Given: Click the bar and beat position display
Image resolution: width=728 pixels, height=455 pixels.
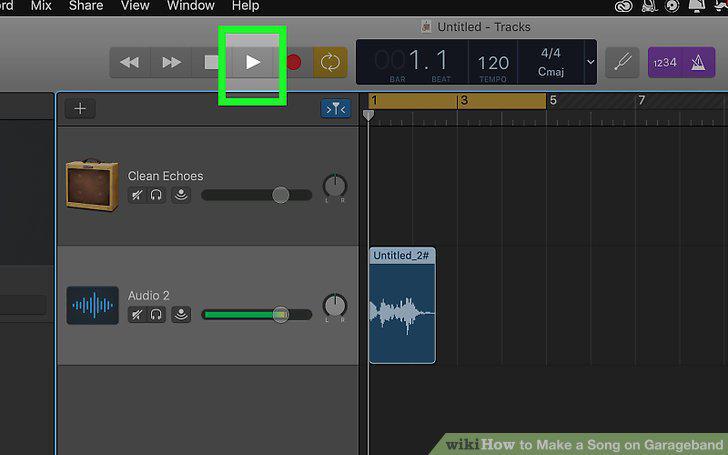Looking at the screenshot, I should pyautogui.click(x=412, y=61).
